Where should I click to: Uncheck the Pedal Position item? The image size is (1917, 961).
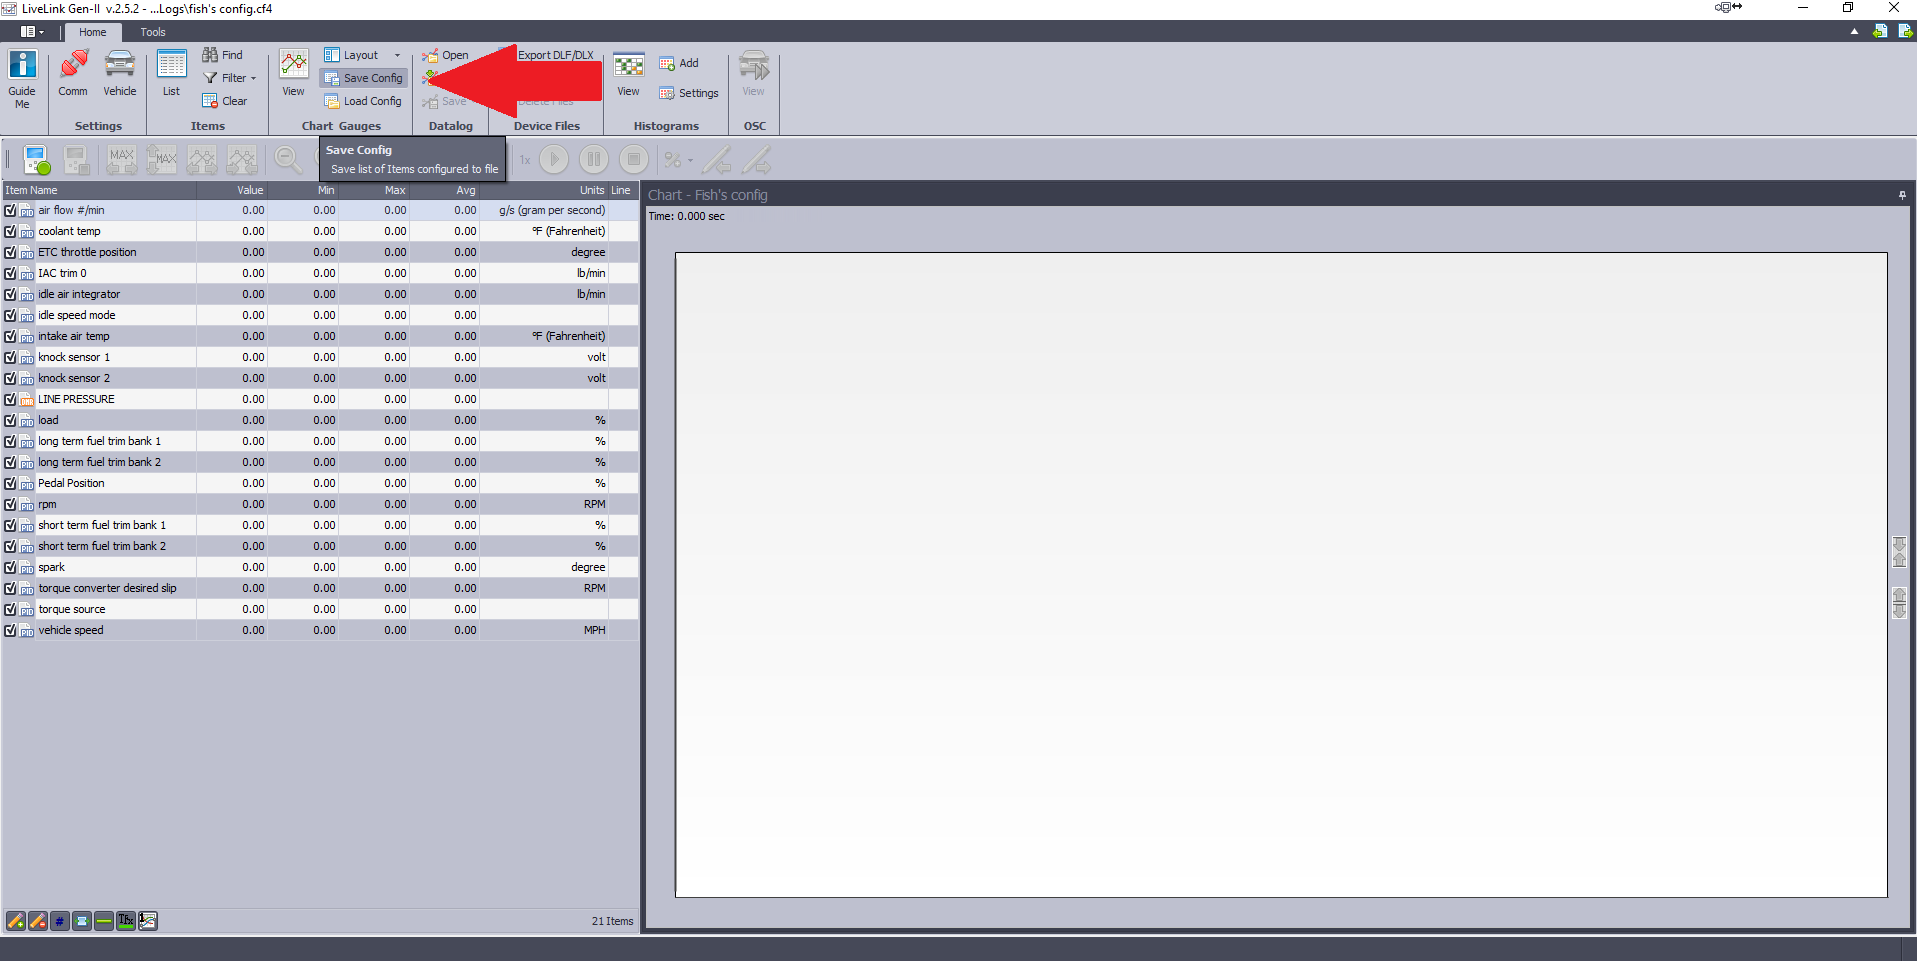point(10,483)
